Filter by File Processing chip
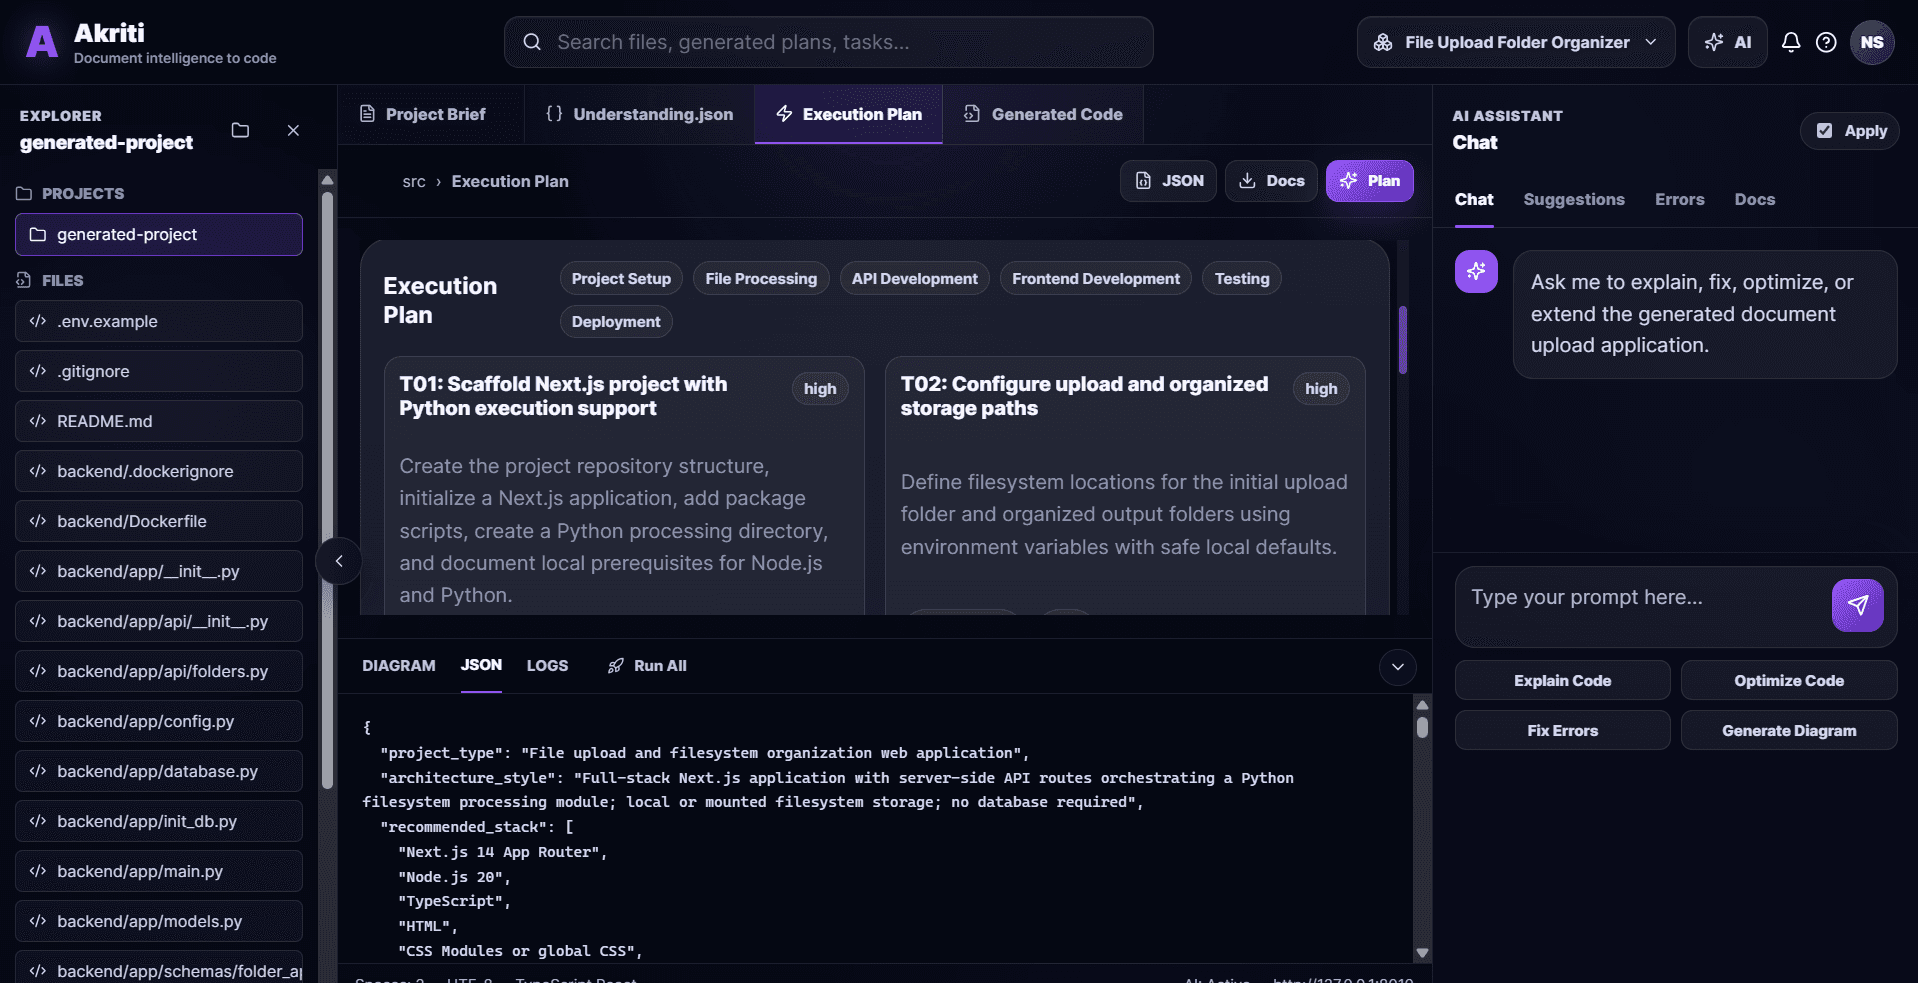Viewport: 1918px width, 983px height. (761, 279)
